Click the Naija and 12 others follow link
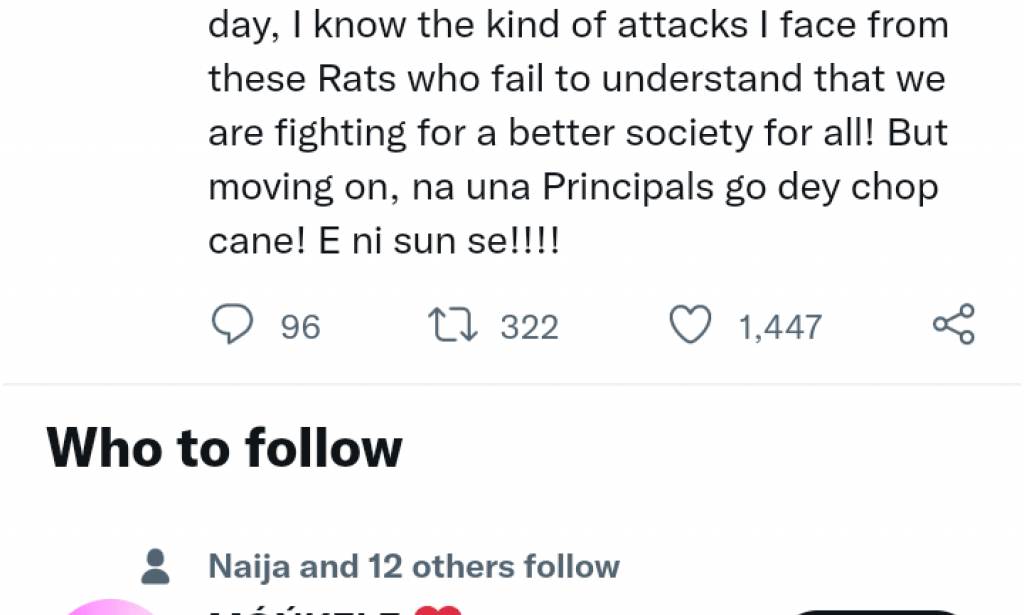 [x=413, y=565]
